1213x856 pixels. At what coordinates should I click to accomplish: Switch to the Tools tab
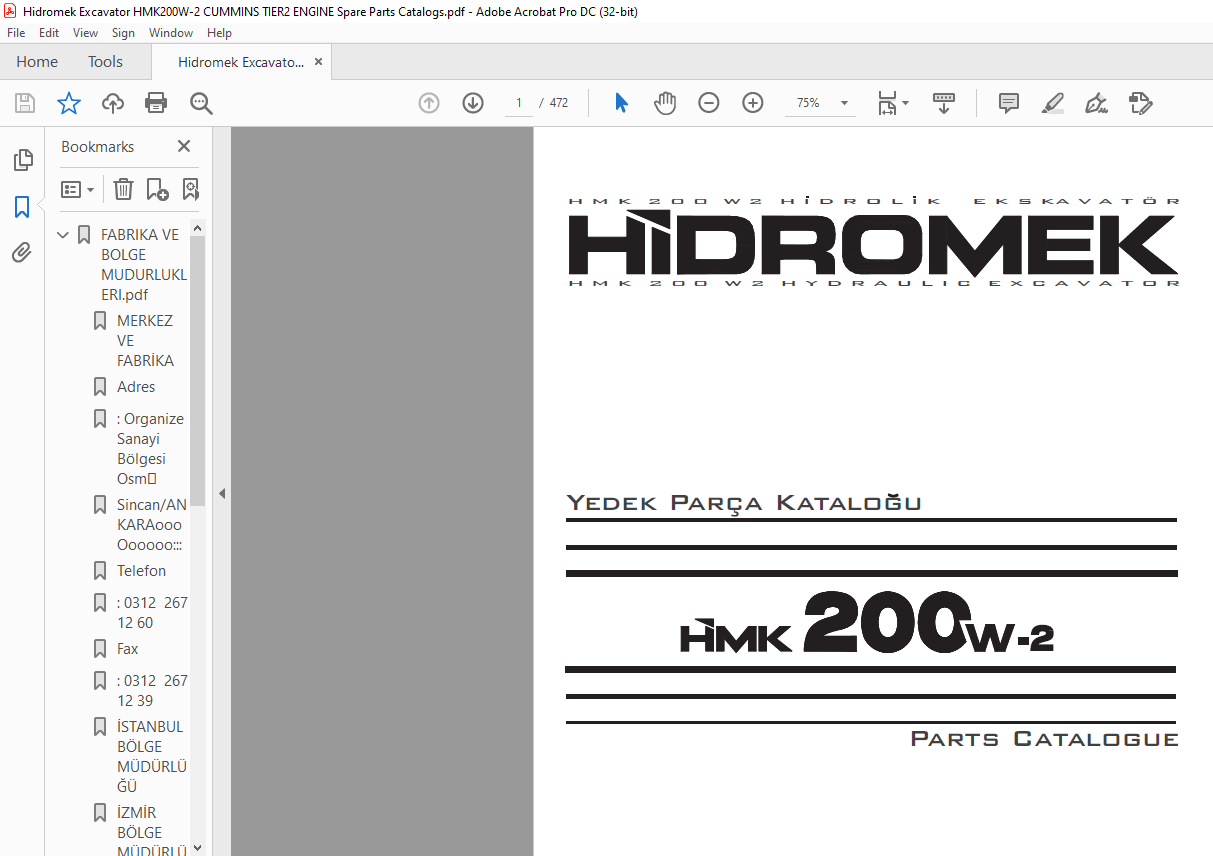pyautogui.click(x=105, y=62)
